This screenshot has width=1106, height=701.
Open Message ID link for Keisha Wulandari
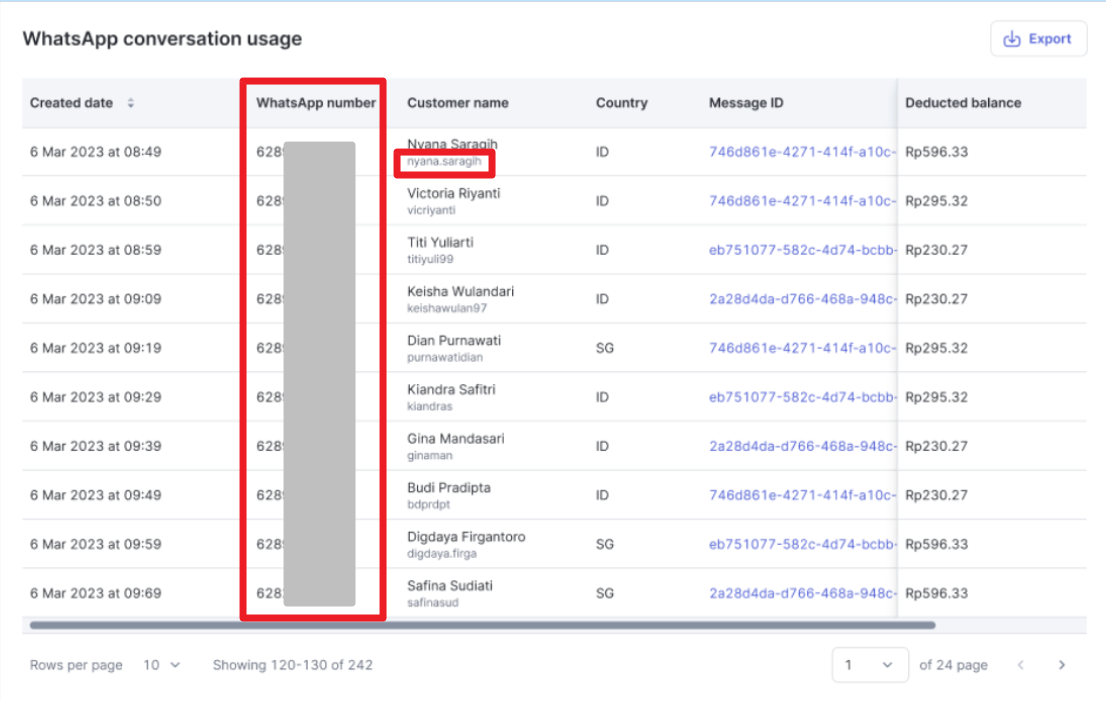tap(801, 299)
